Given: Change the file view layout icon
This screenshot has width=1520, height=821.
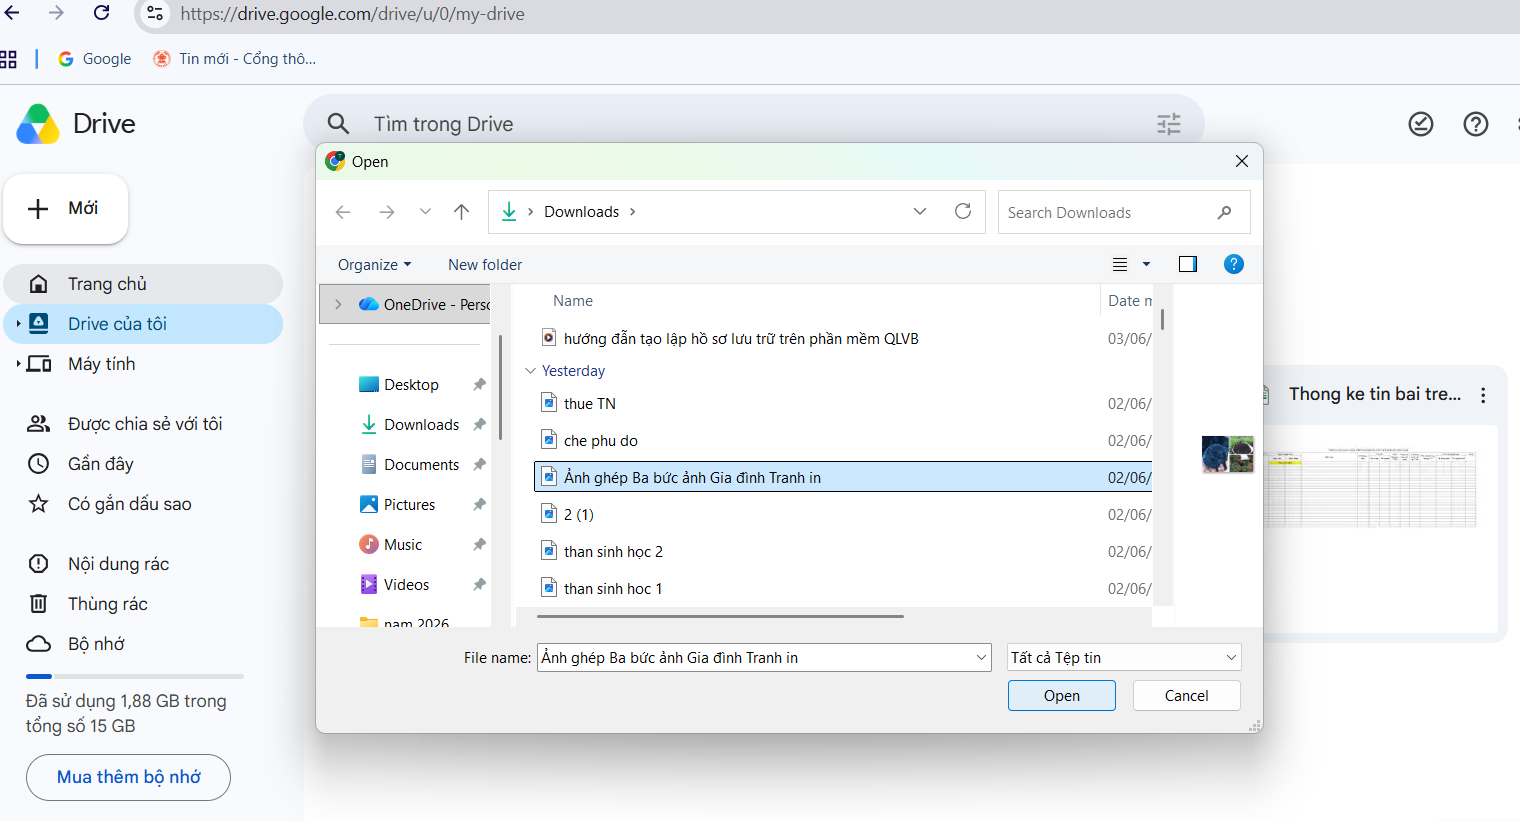Looking at the screenshot, I should [x=1120, y=264].
